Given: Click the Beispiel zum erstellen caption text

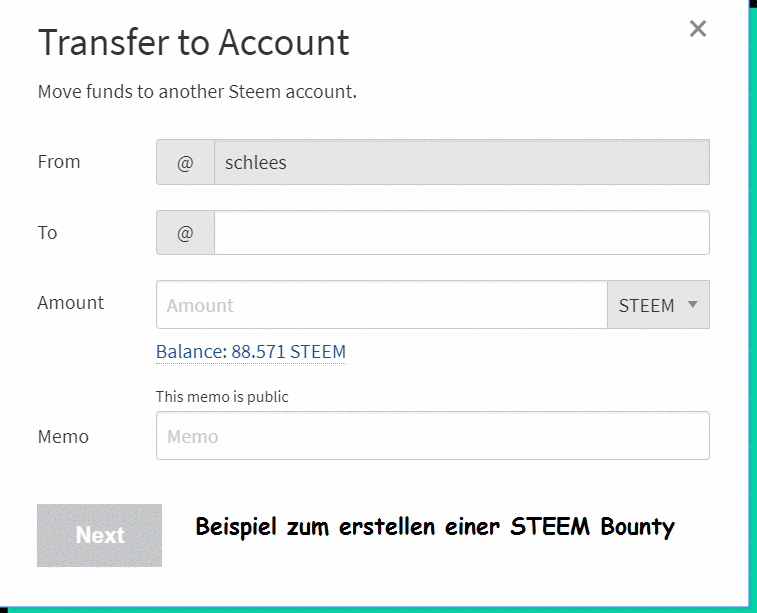Looking at the screenshot, I should (435, 527).
